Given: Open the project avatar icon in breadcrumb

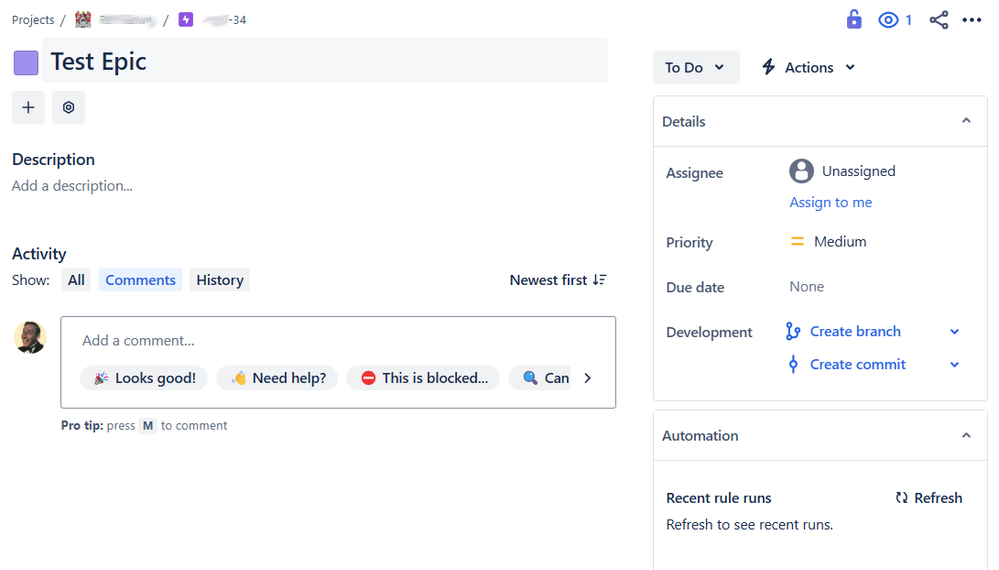Looking at the screenshot, I should tap(83, 20).
